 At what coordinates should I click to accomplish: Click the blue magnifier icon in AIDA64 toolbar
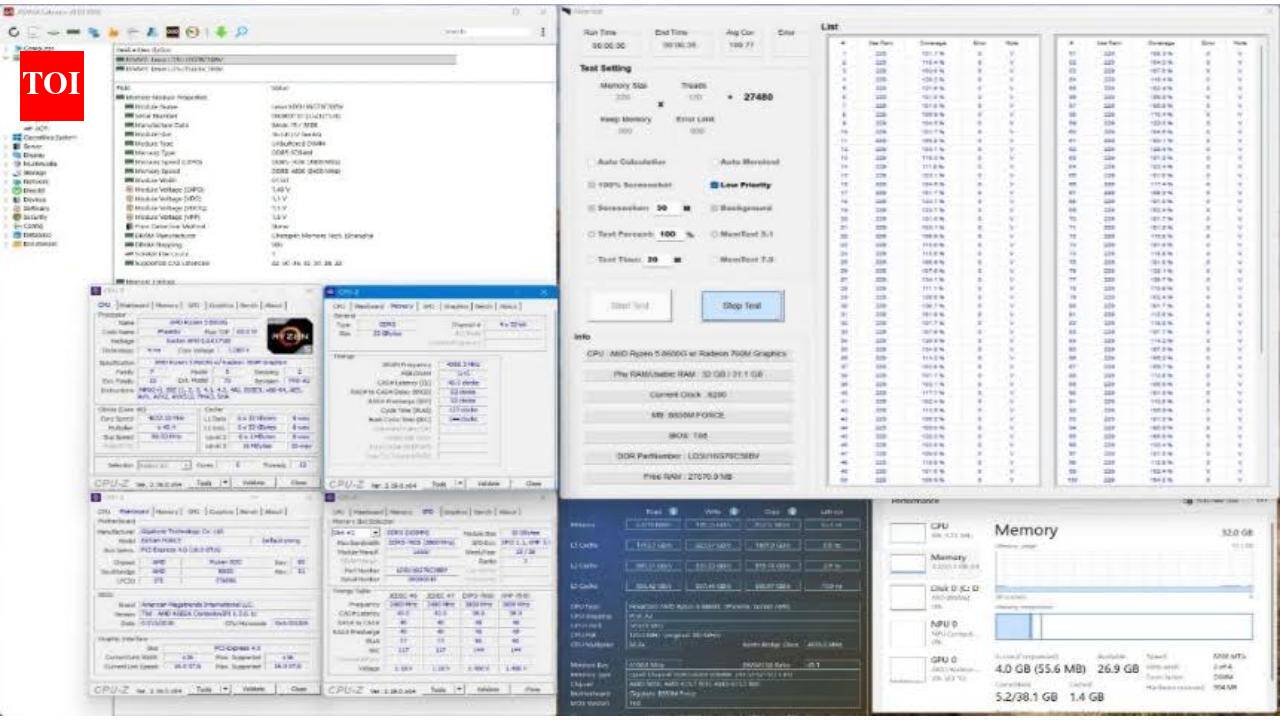point(242,32)
